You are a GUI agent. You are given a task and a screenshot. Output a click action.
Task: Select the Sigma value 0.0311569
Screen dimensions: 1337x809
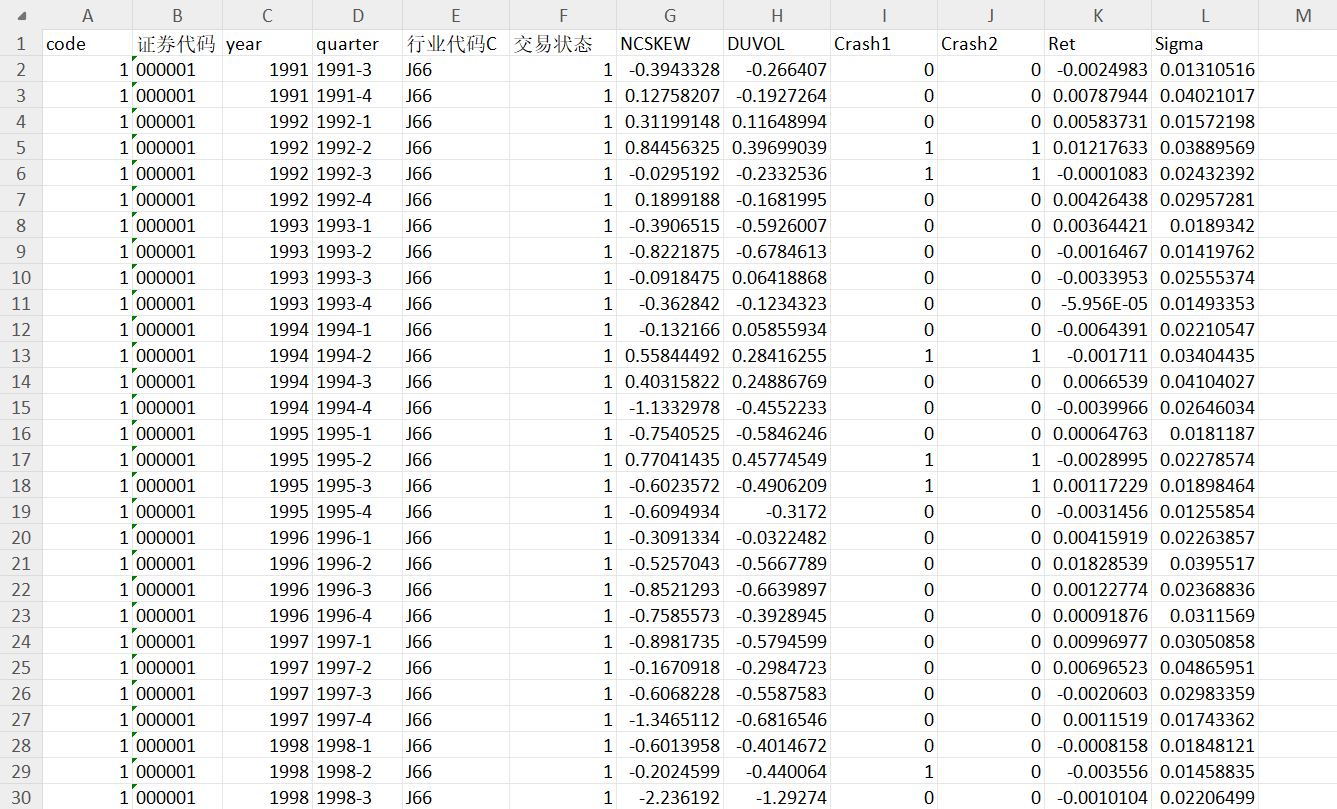point(1205,616)
